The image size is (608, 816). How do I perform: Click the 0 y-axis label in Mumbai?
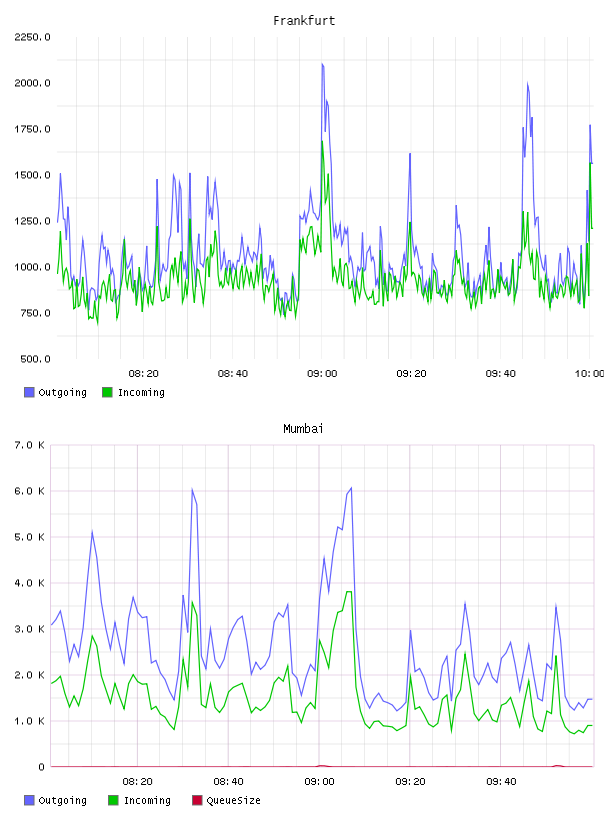click(41, 767)
